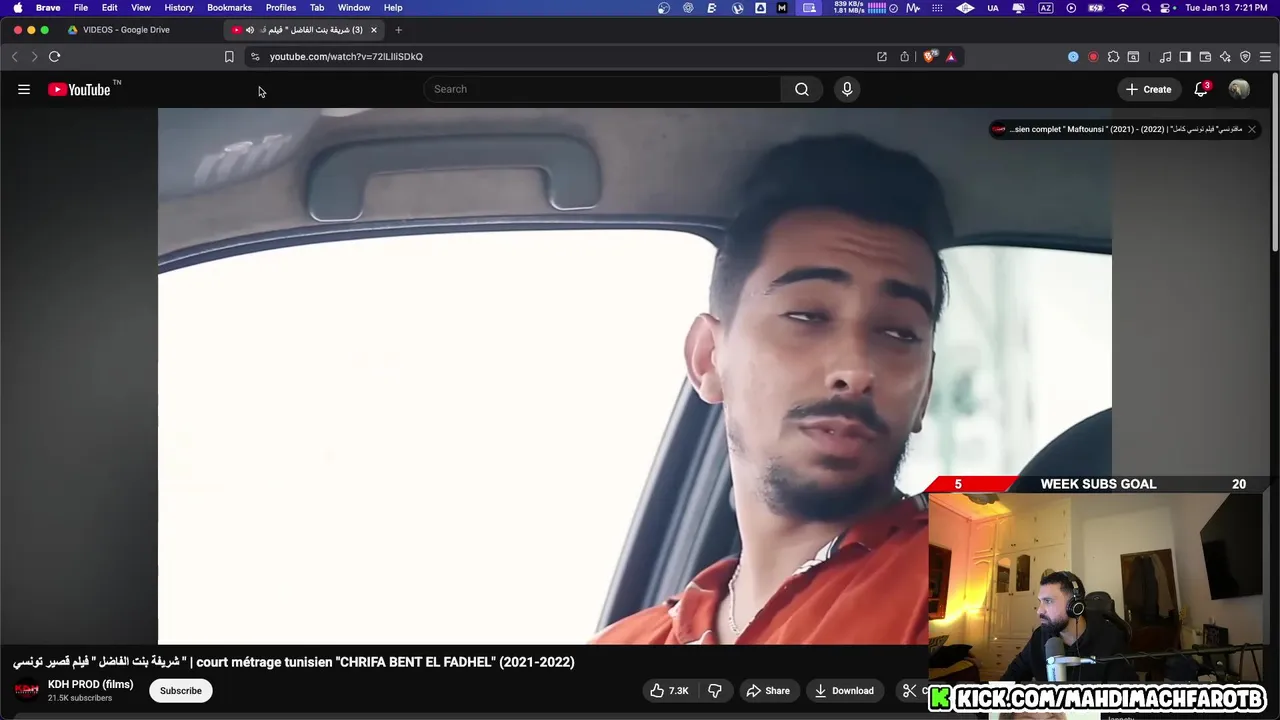Screen dimensions: 1280x720
Task: Open Brave main menu hamburger
Action: [1265, 57]
